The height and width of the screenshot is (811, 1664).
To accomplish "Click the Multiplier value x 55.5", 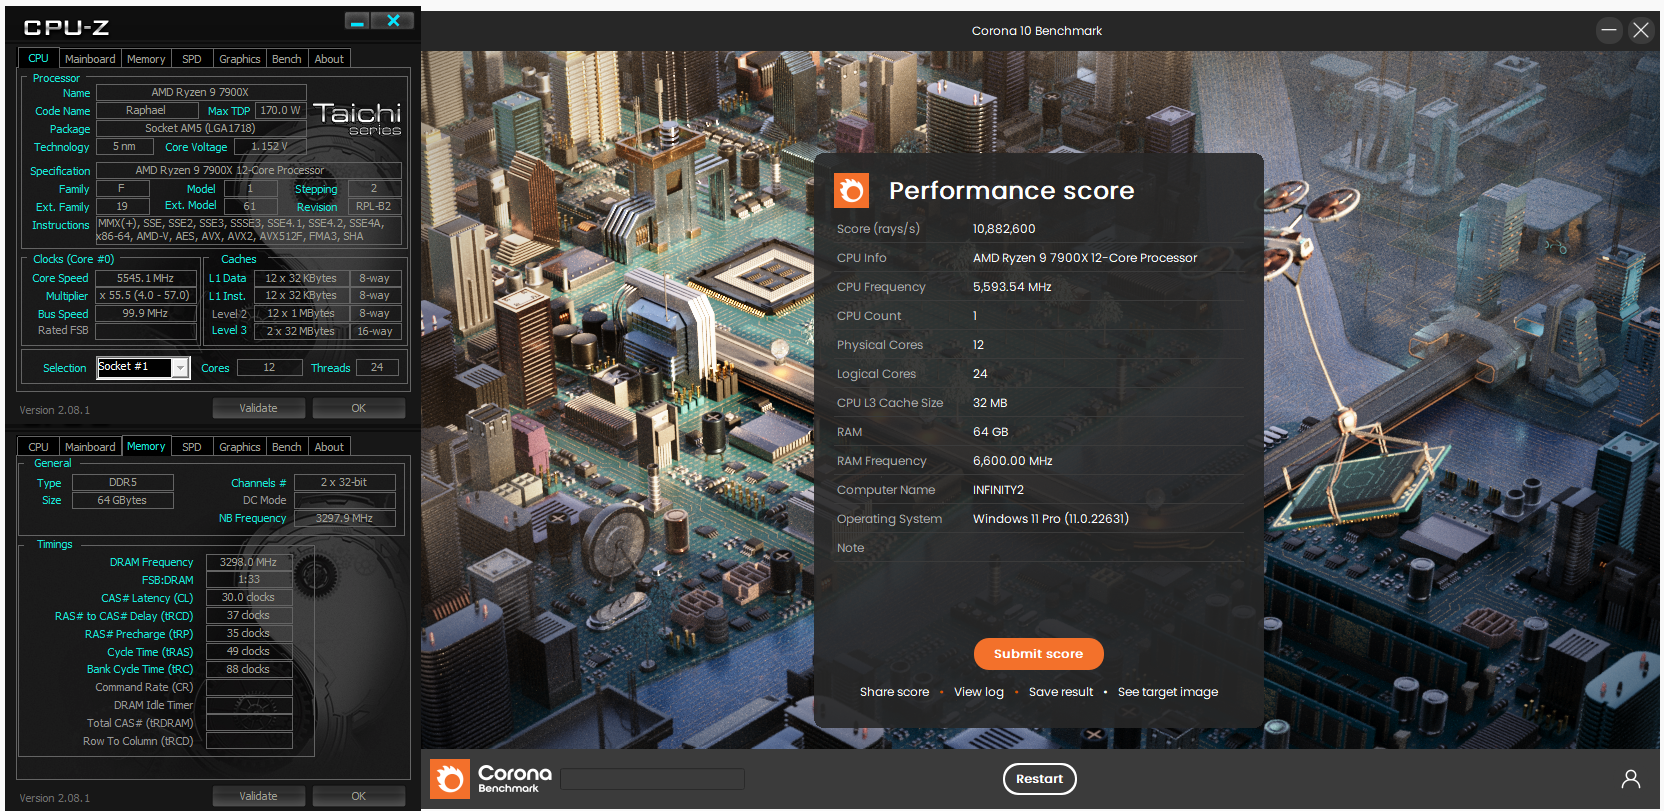I will click(x=146, y=296).
